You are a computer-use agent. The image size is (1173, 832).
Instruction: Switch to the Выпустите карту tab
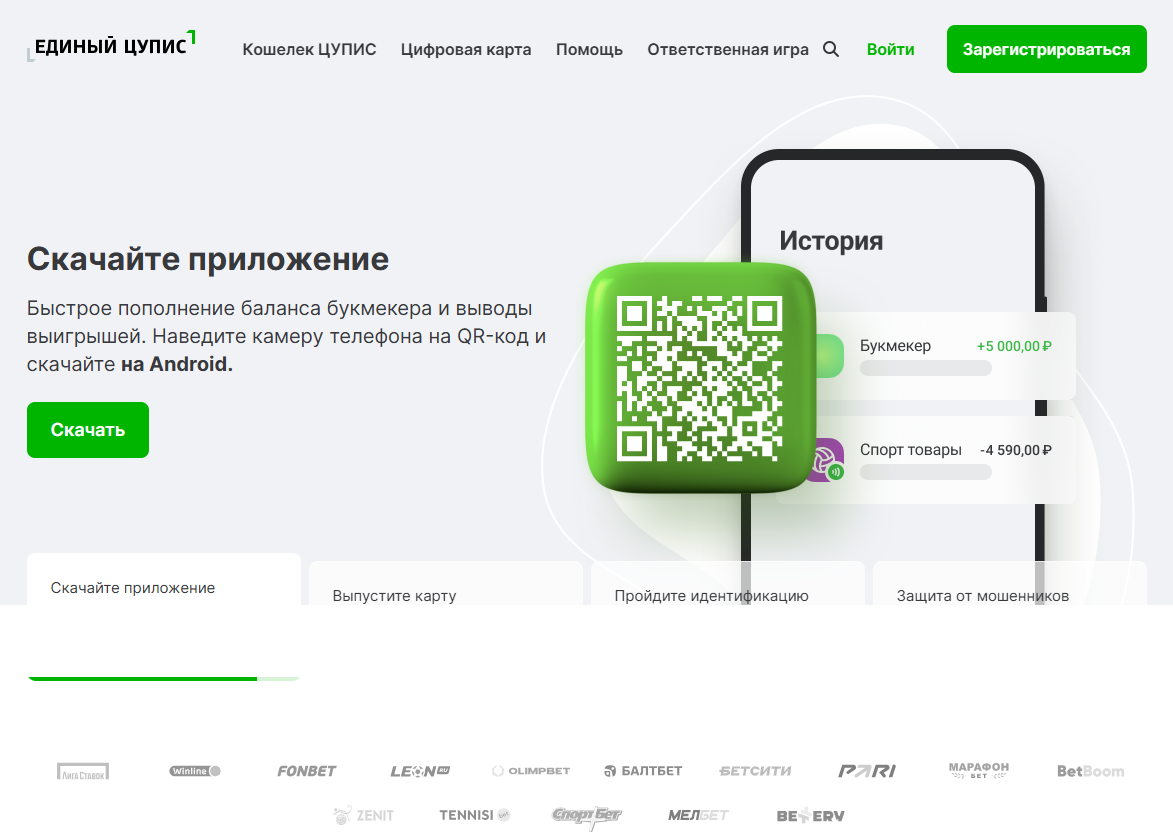pyautogui.click(x=446, y=584)
